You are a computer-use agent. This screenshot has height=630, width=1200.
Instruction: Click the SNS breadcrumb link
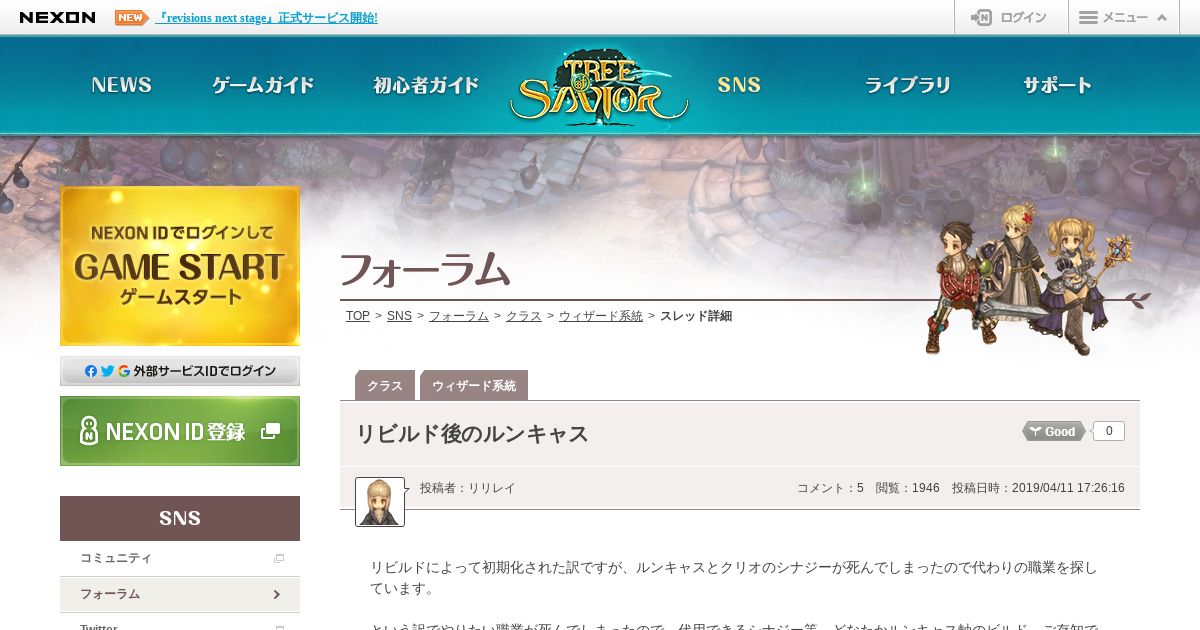click(399, 316)
